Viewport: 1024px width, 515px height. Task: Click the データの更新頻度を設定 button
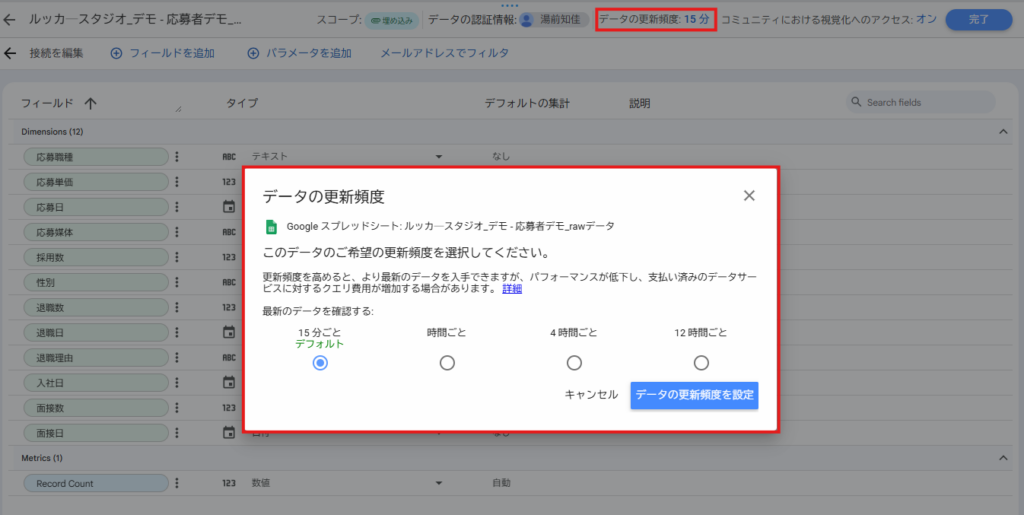point(694,395)
